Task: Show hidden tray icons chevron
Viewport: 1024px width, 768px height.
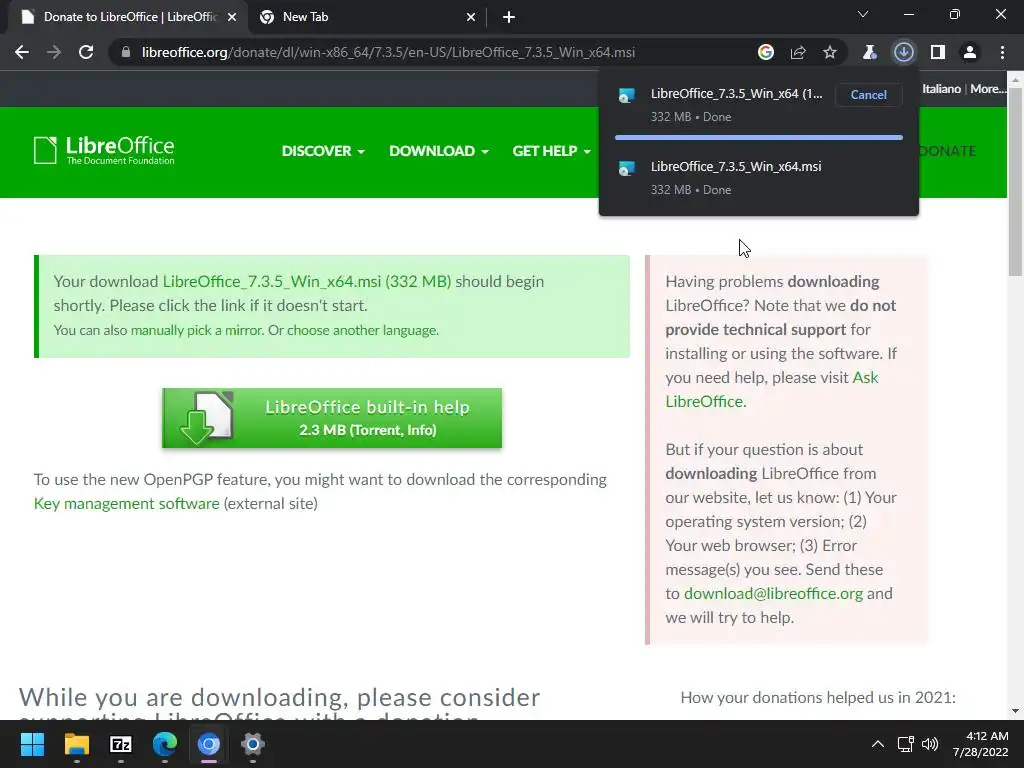Action: click(x=878, y=744)
